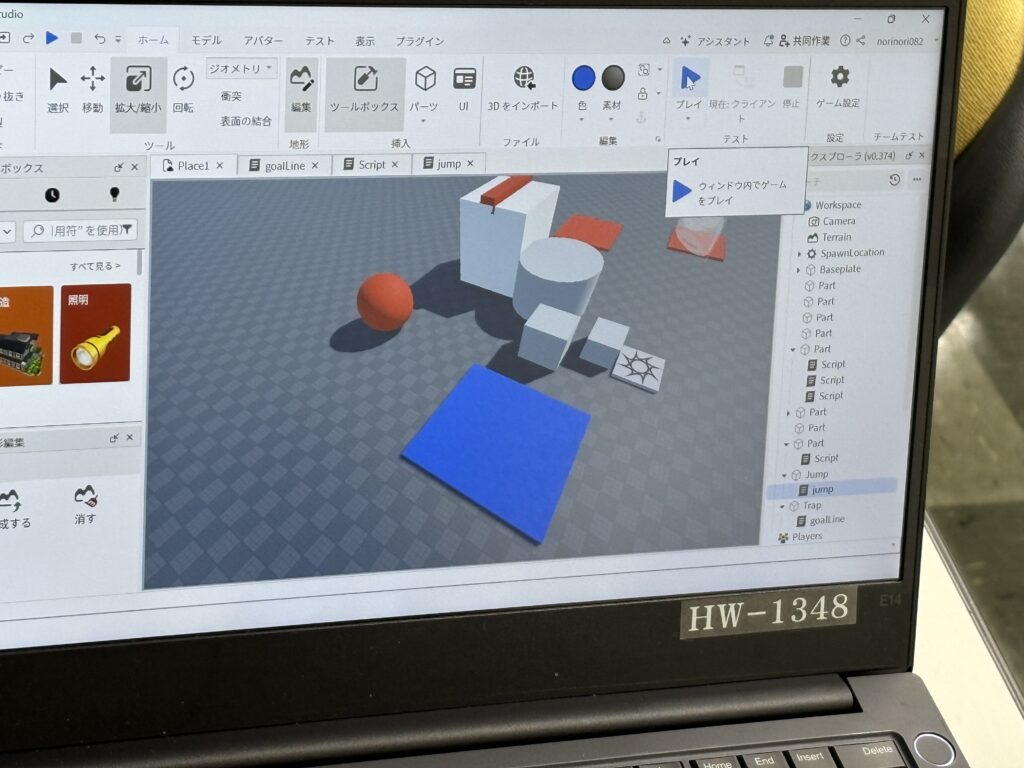Open the Toolbox search filter icon

126,230
